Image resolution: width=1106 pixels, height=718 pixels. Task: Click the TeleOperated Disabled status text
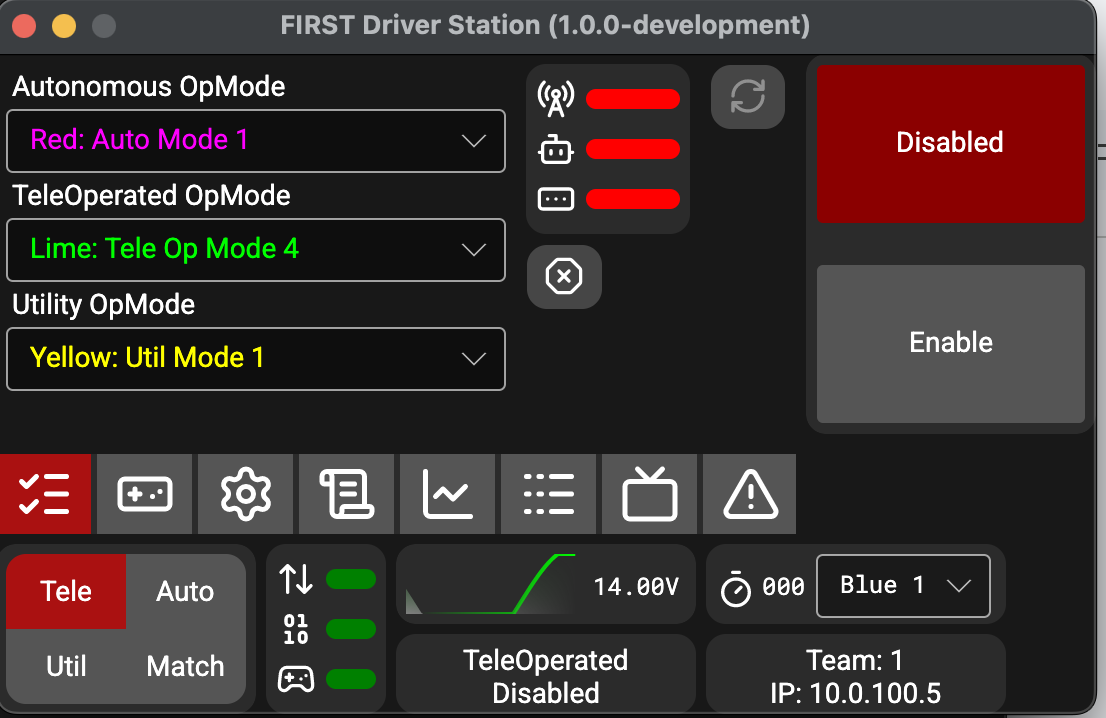click(x=546, y=676)
